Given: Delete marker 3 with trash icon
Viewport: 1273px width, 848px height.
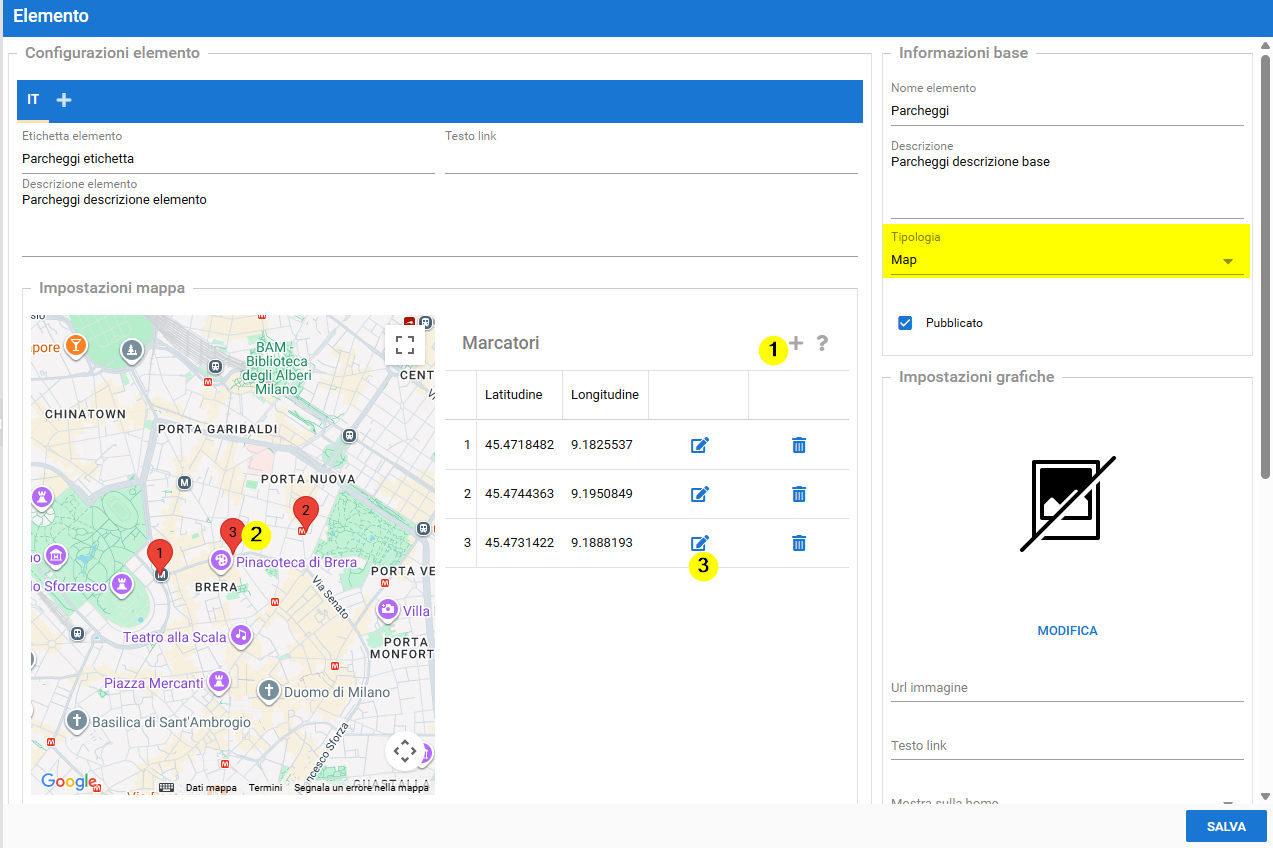Looking at the screenshot, I should (798, 543).
